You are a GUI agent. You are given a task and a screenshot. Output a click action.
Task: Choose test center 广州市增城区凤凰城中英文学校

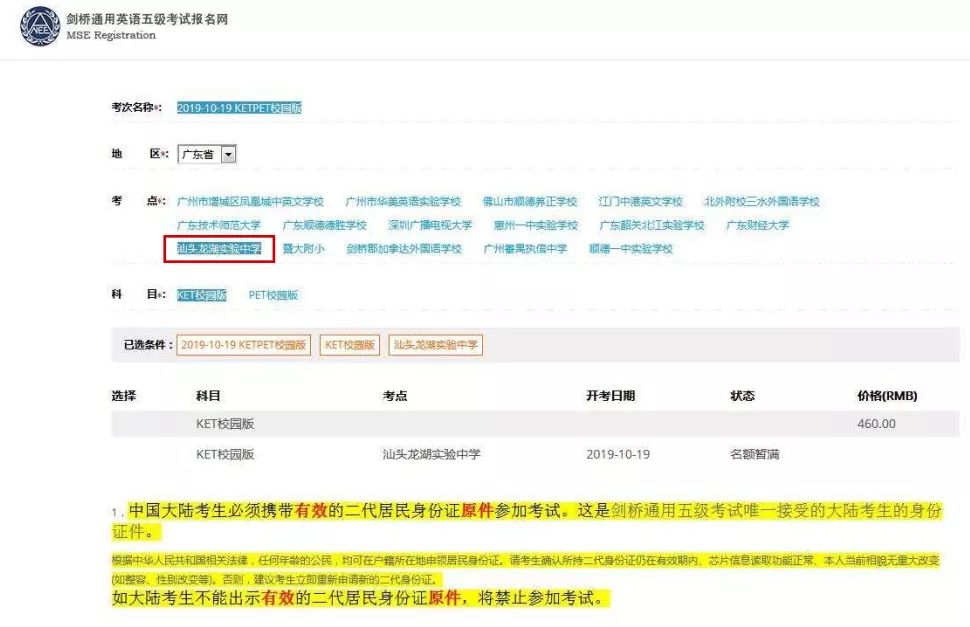[250, 202]
